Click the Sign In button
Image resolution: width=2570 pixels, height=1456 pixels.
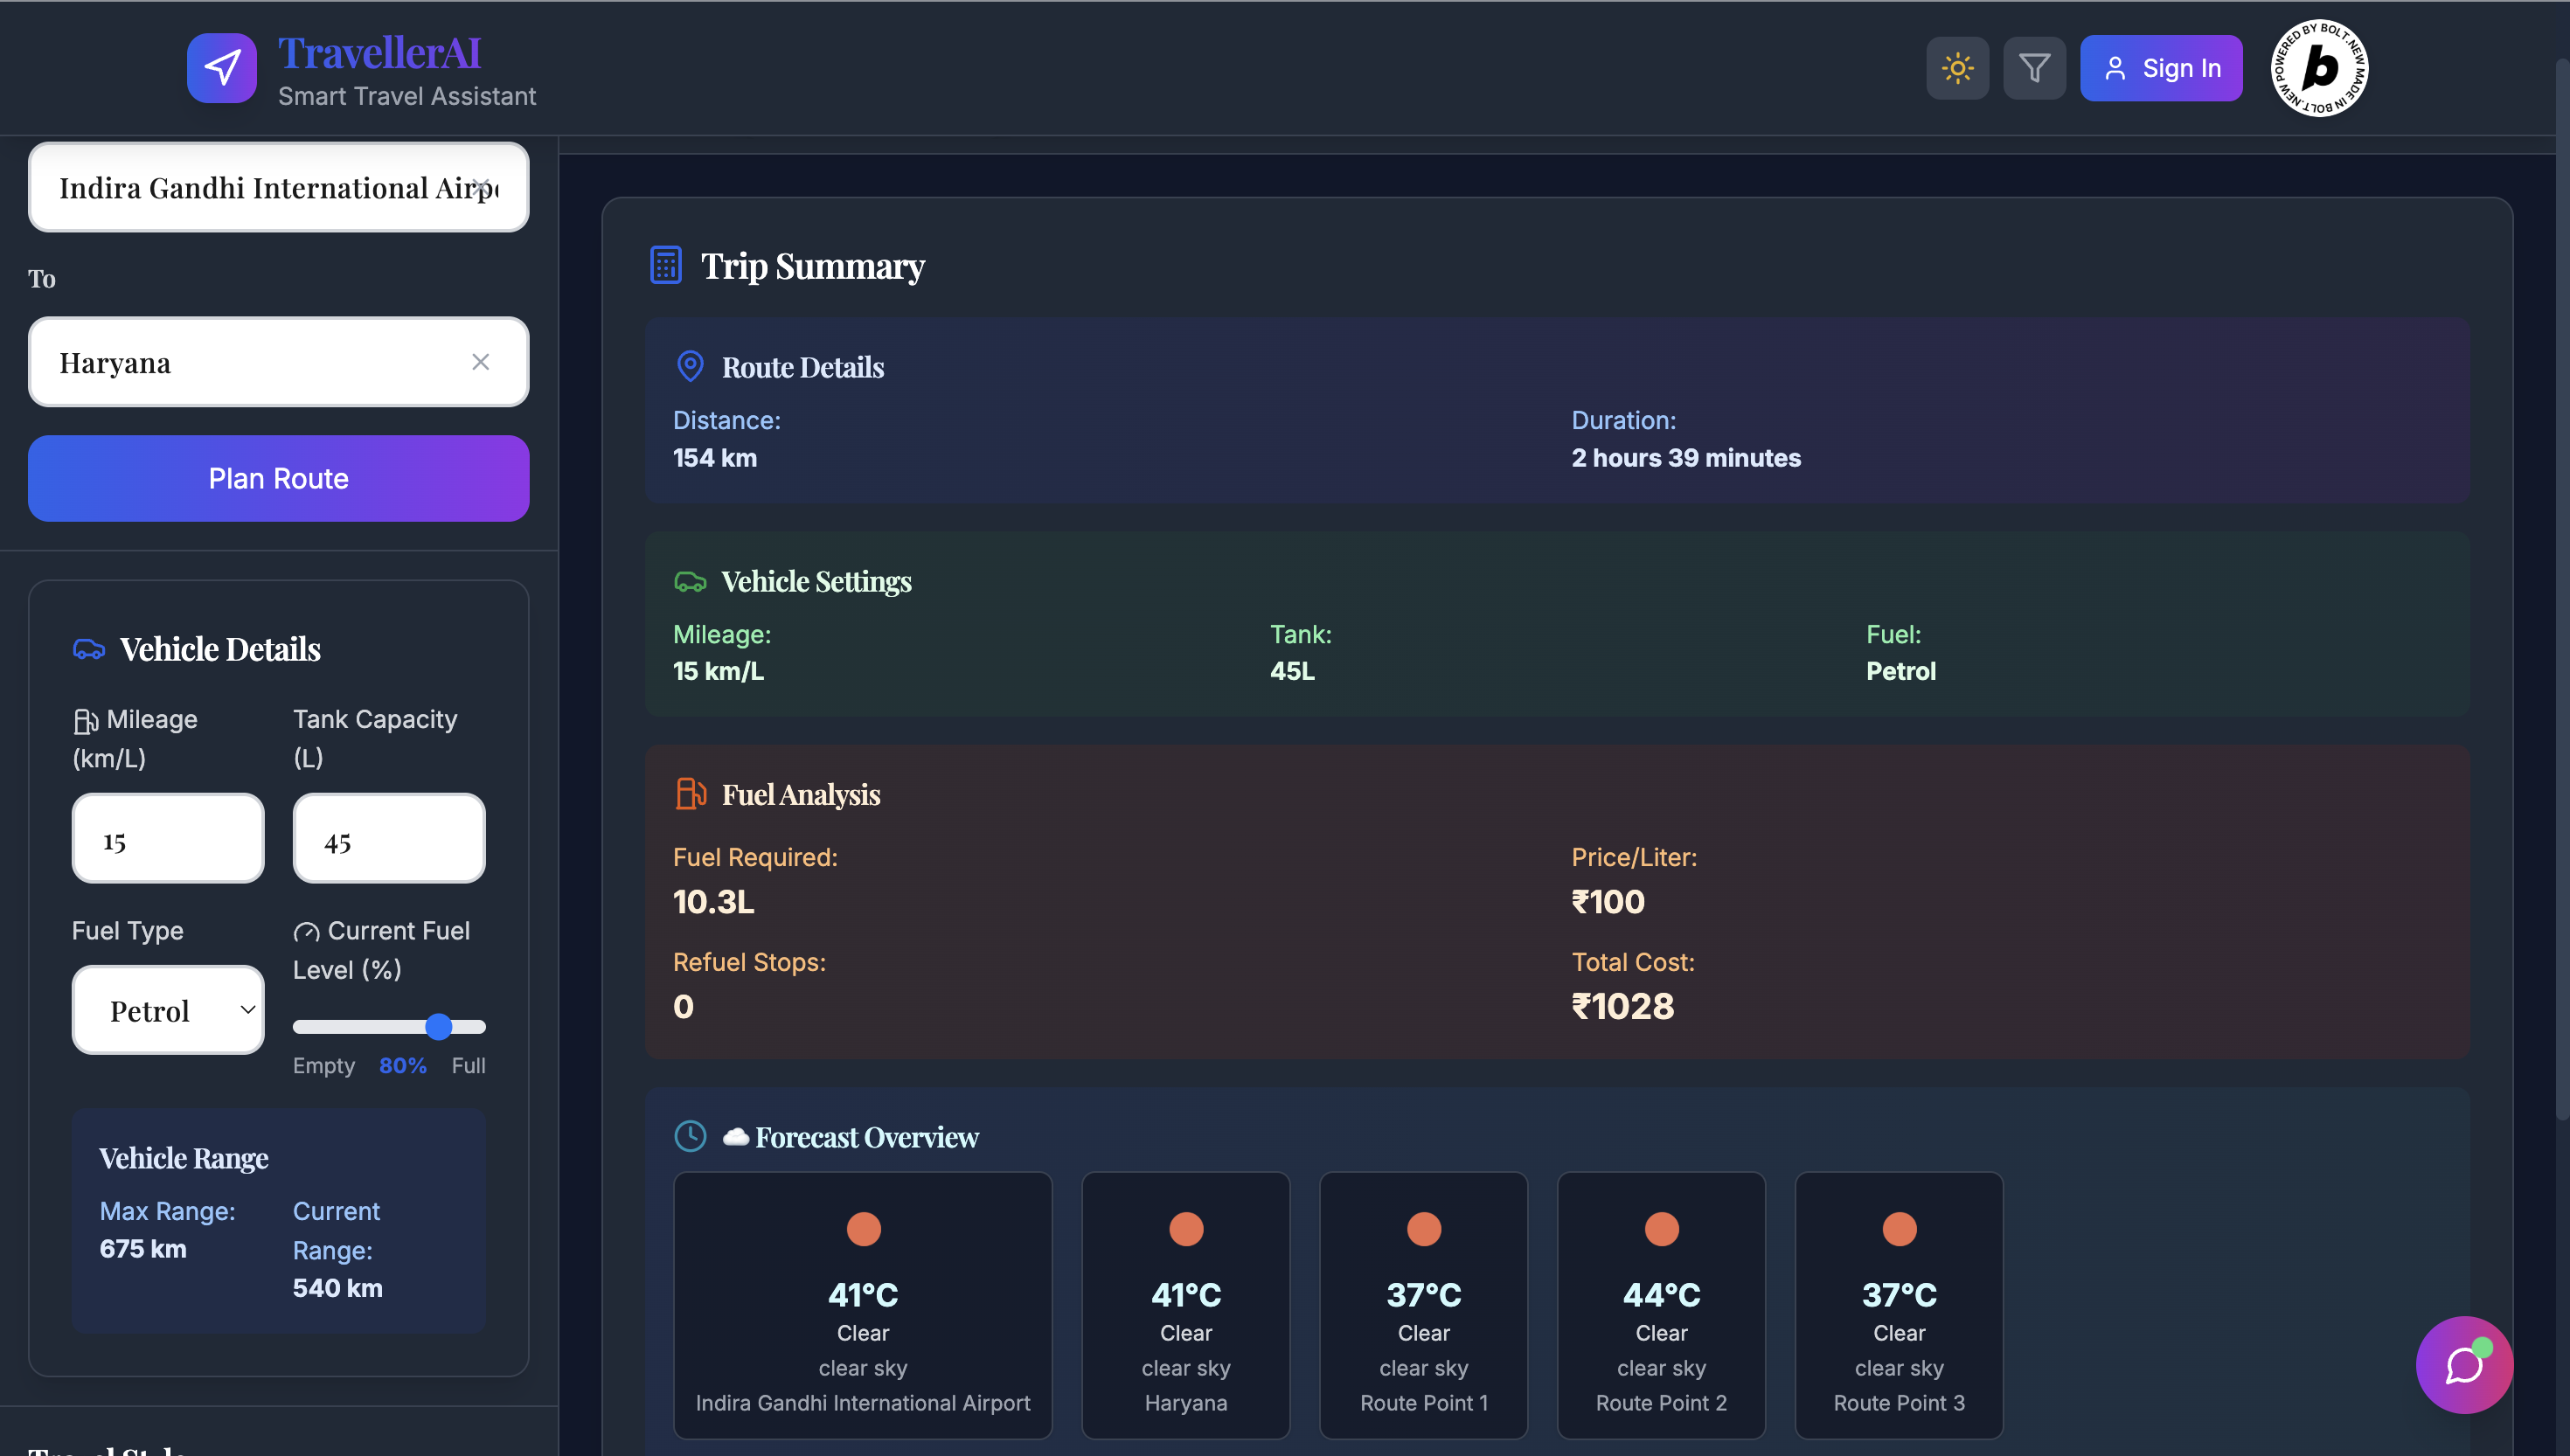pos(2161,68)
